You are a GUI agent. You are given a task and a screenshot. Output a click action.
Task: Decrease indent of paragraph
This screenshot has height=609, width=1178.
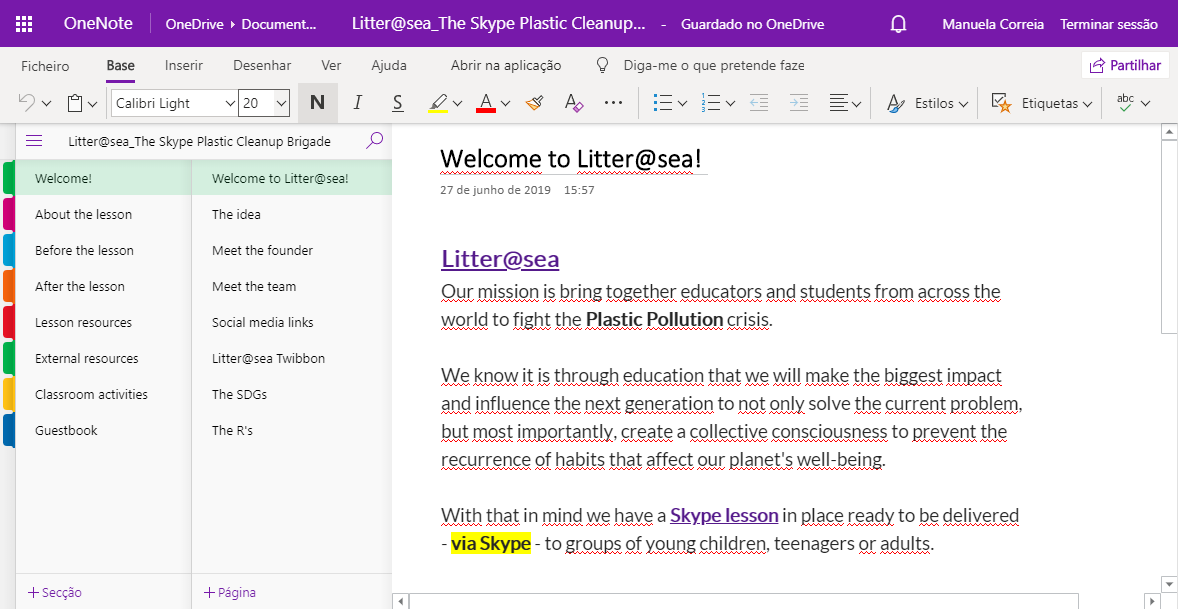[759, 103]
